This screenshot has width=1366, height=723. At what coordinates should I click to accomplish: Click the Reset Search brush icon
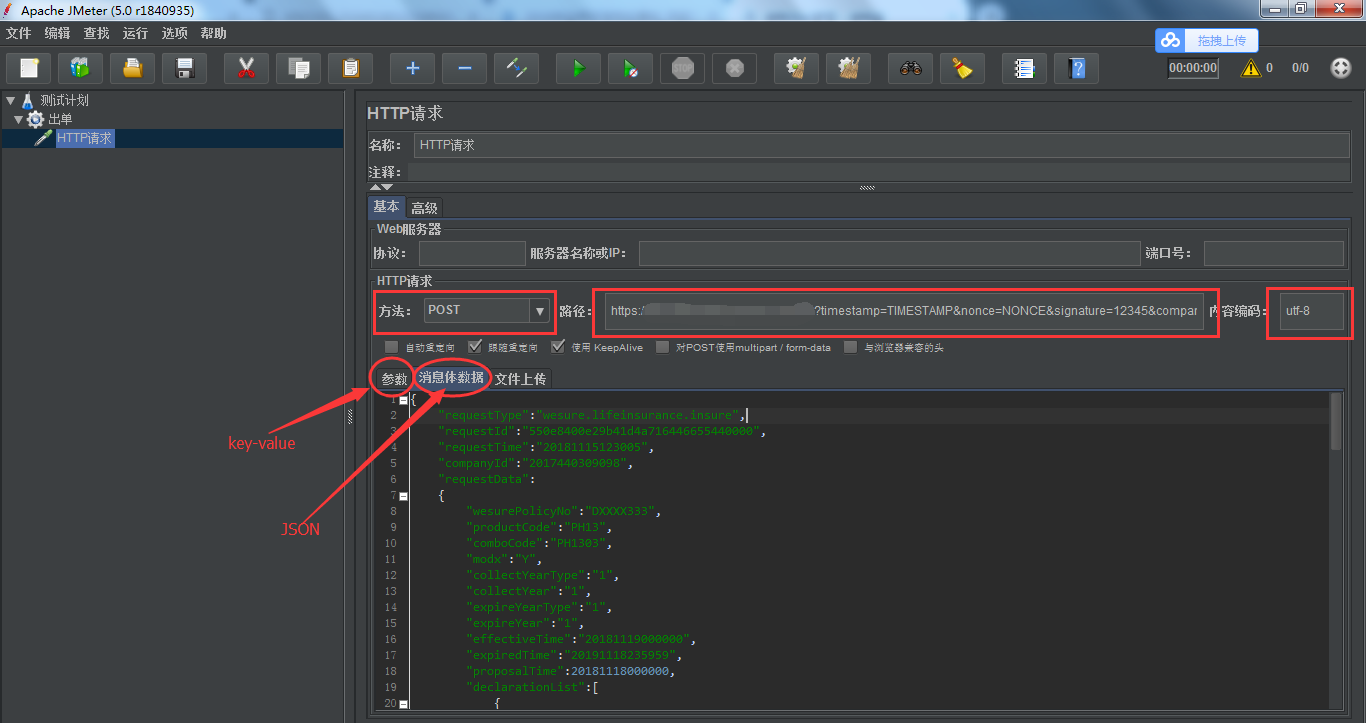962,68
